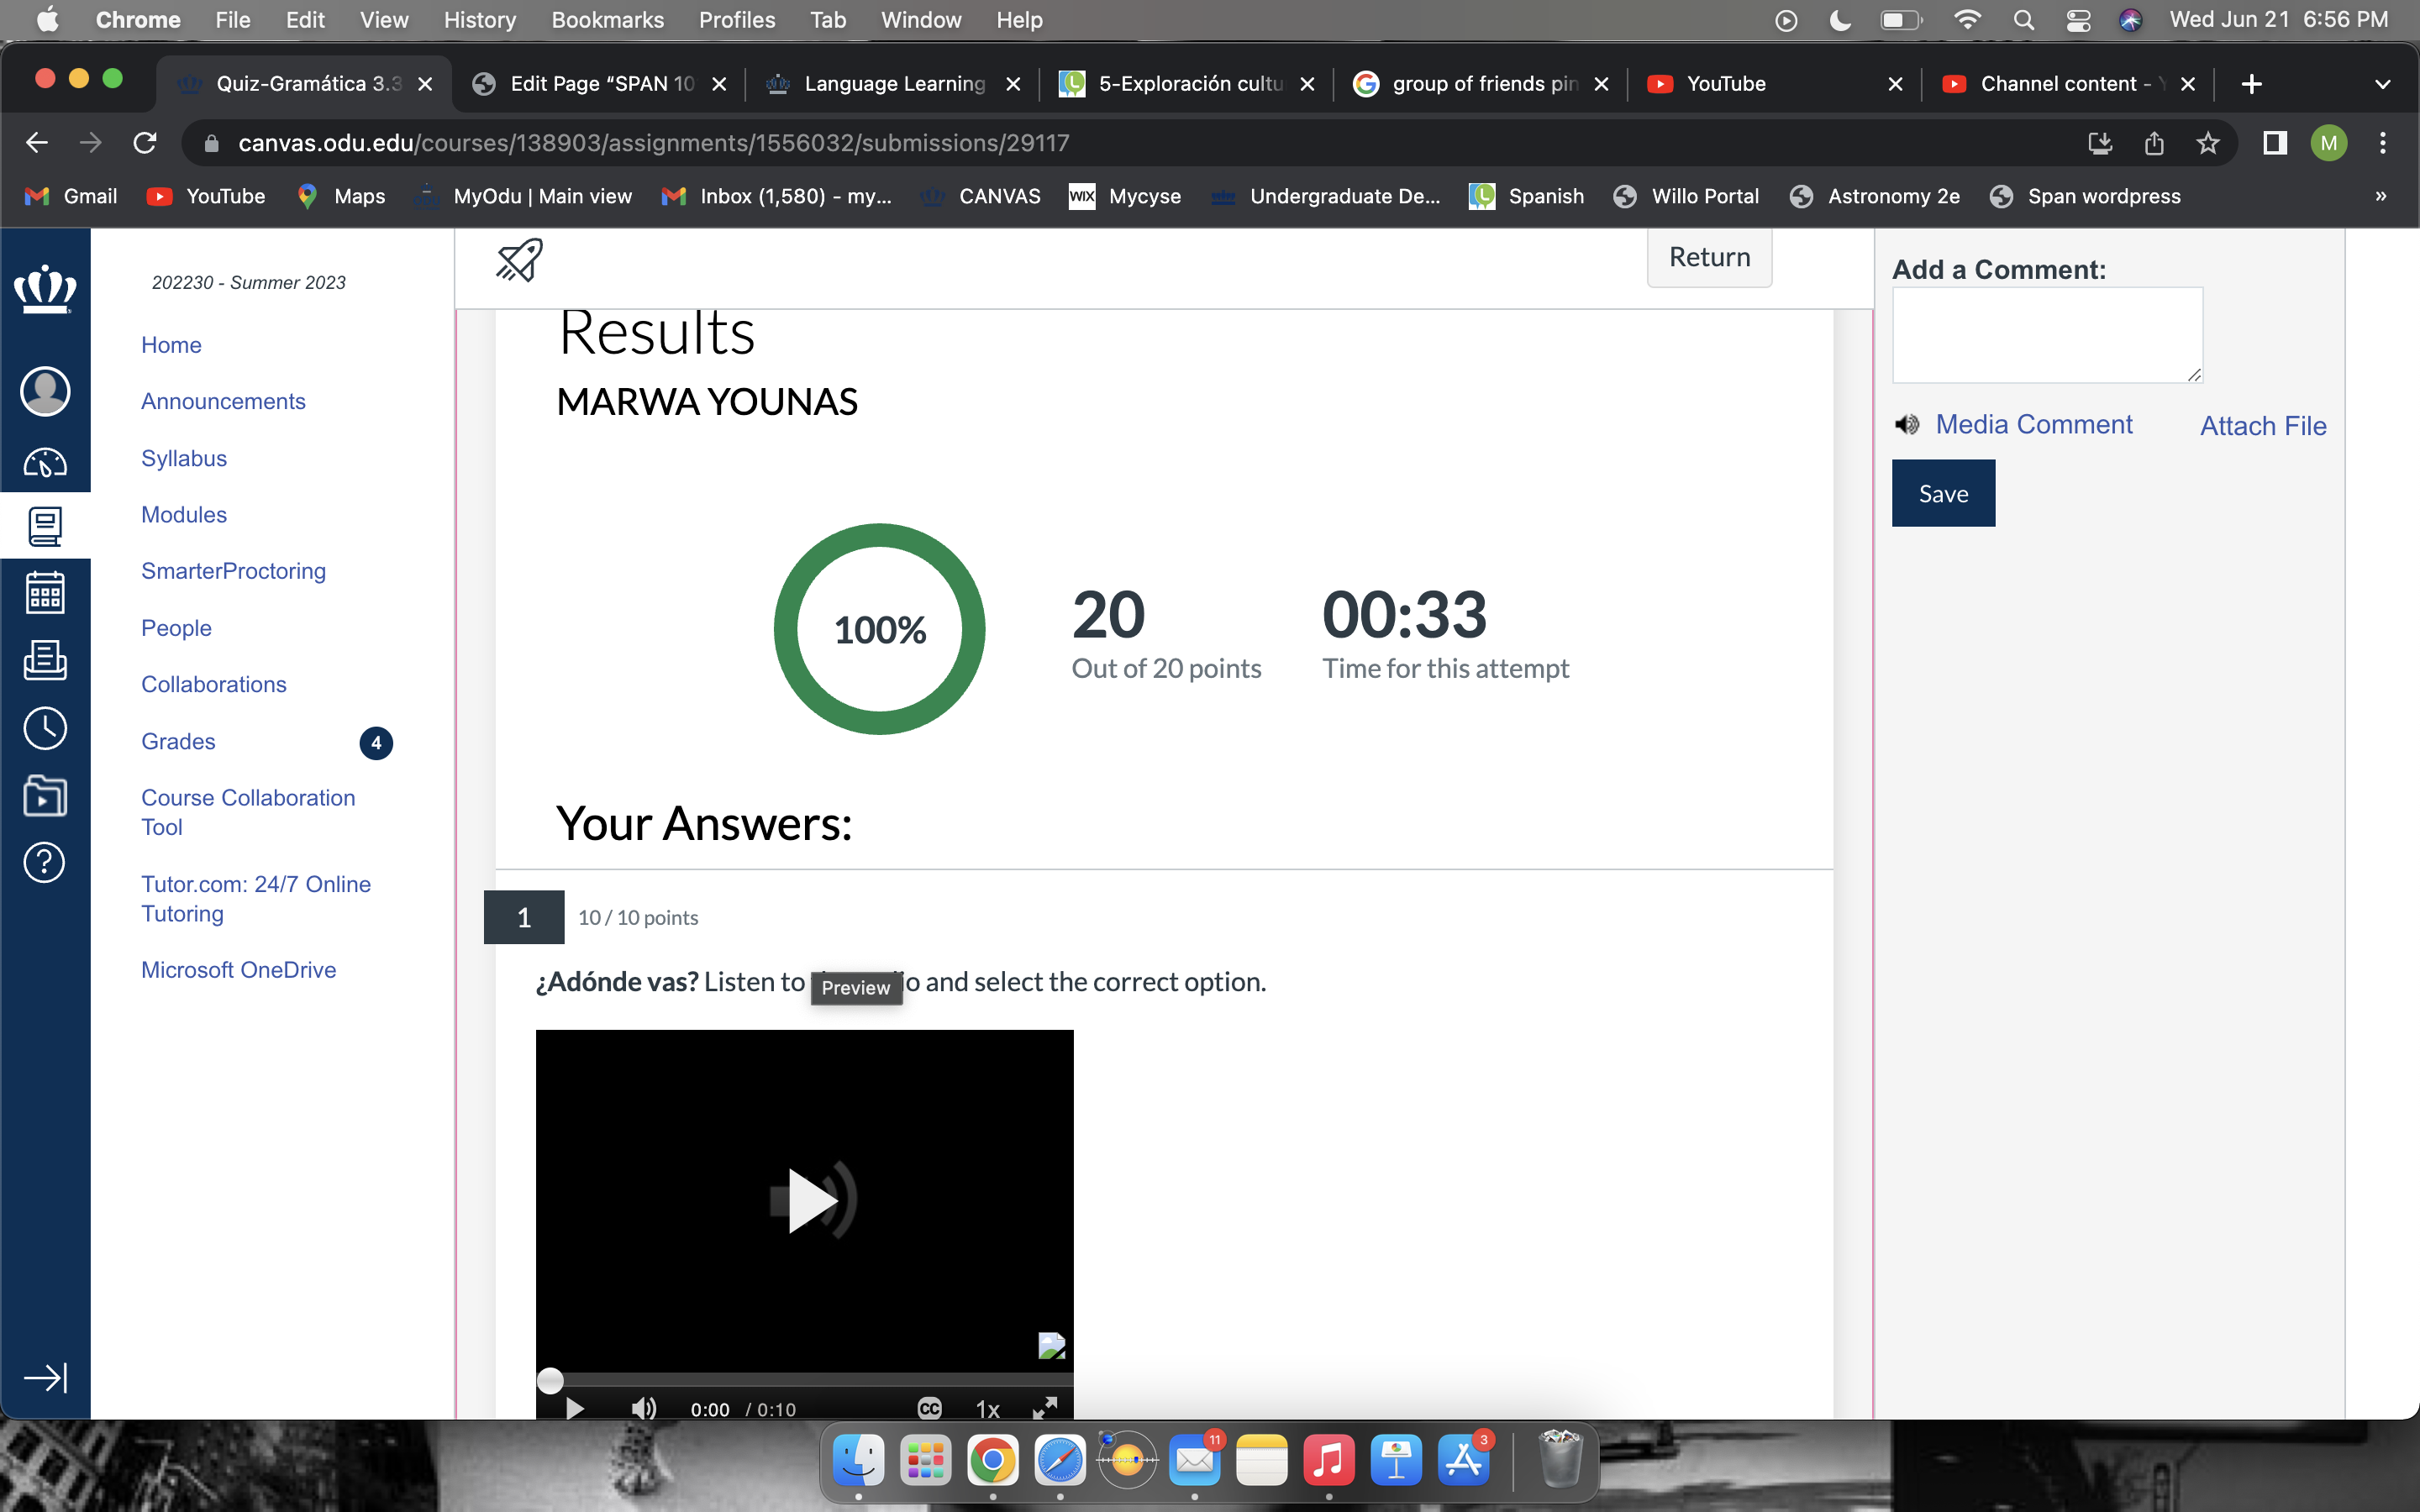Open Finder from the Dock
2420x1512 pixels.
[858, 1461]
